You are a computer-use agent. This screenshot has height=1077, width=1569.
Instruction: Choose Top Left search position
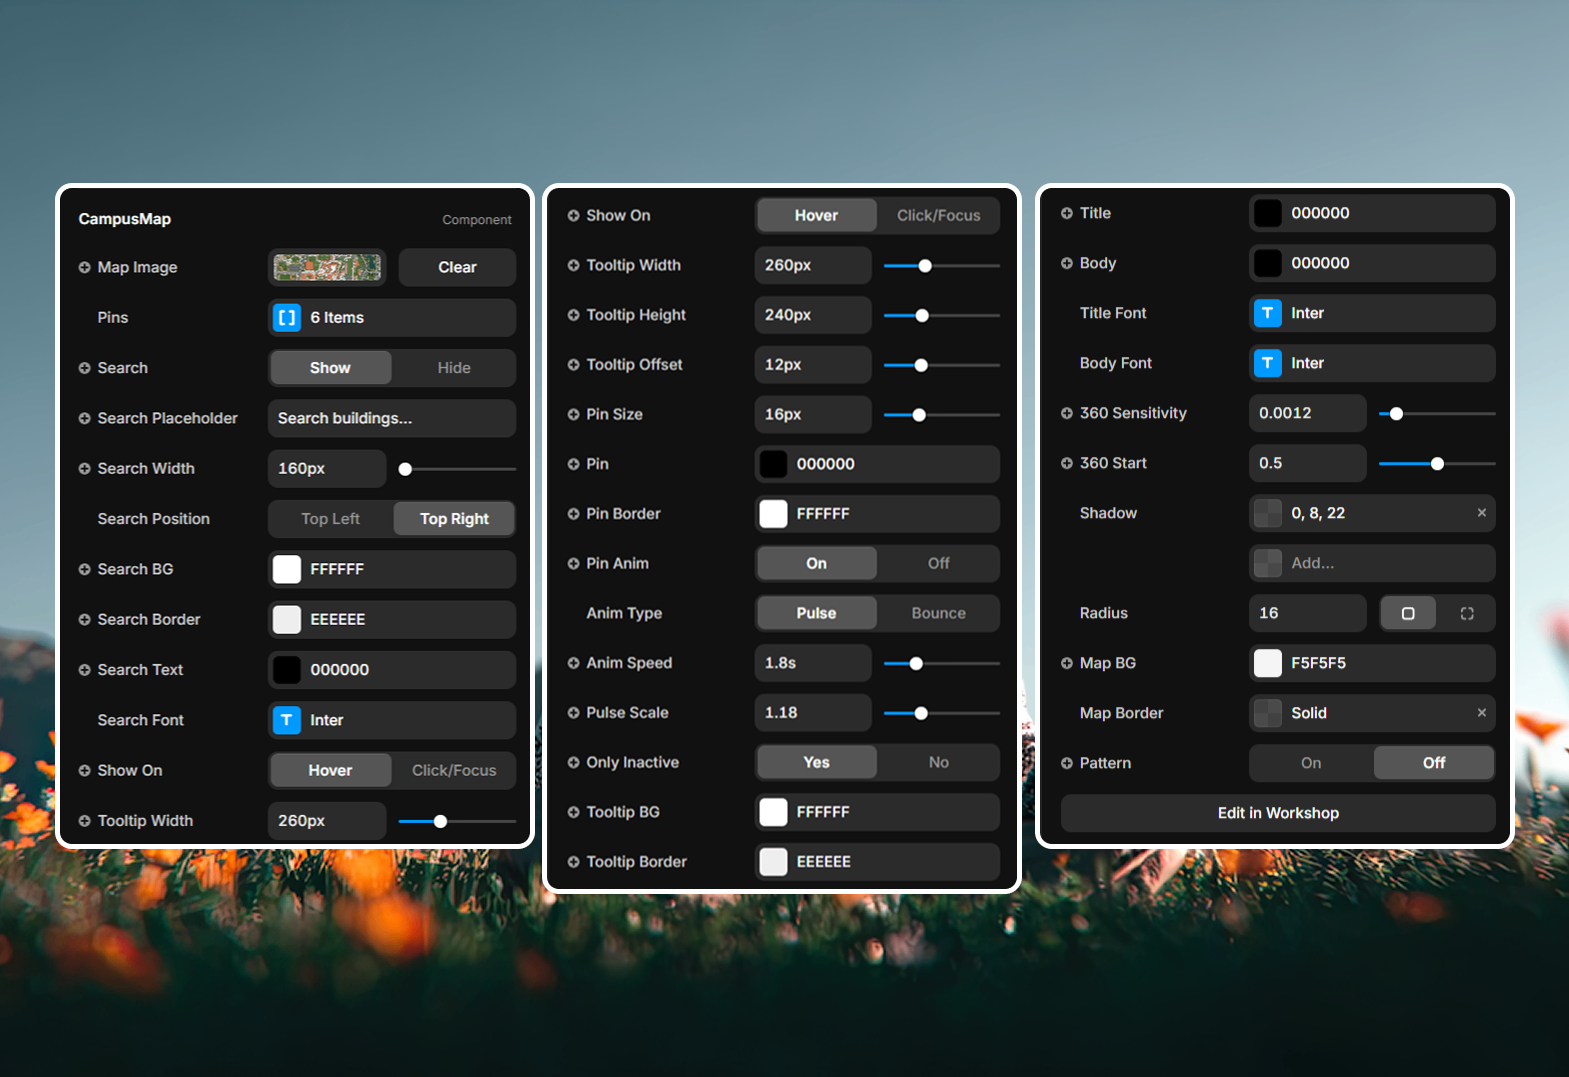331,519
